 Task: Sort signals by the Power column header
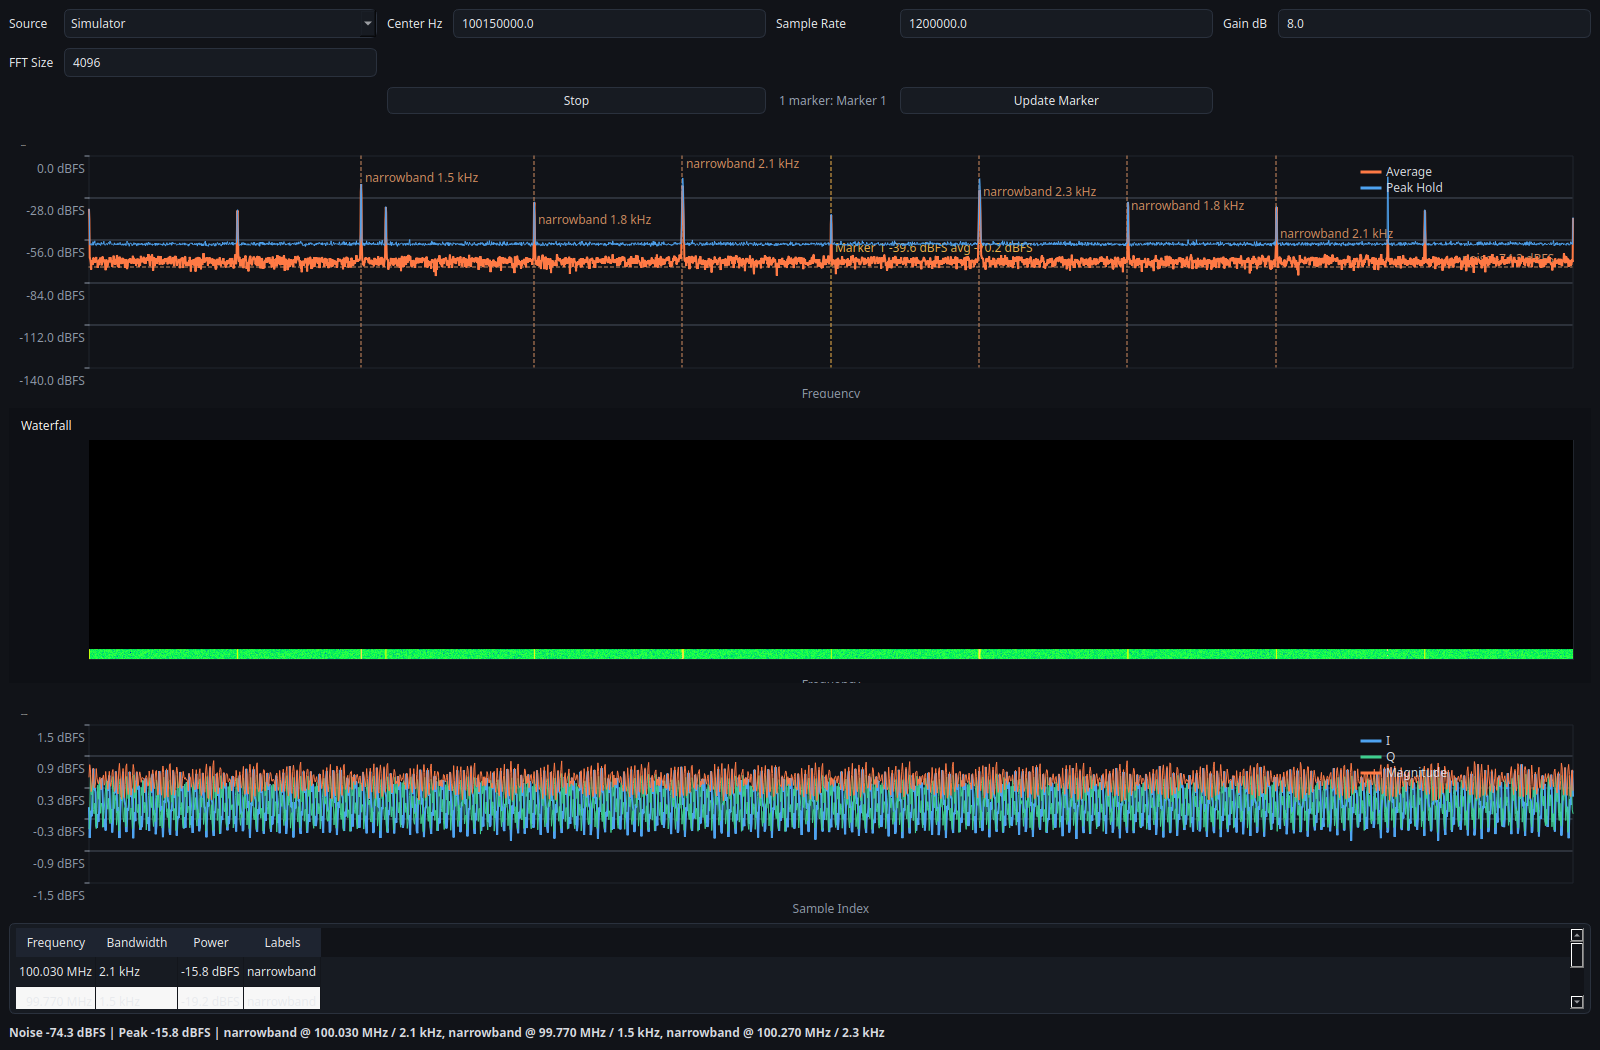click(211, 942)
